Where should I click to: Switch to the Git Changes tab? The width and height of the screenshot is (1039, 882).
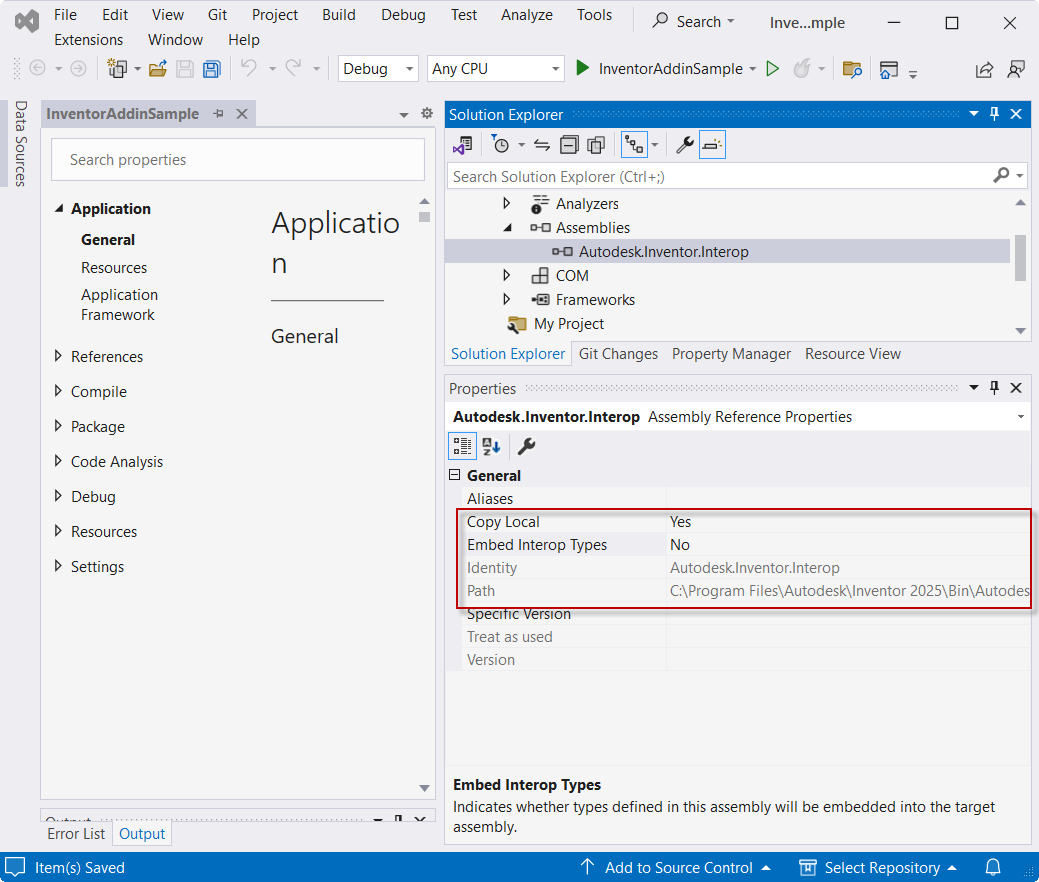pyautogui.click(x=618, y=354)
